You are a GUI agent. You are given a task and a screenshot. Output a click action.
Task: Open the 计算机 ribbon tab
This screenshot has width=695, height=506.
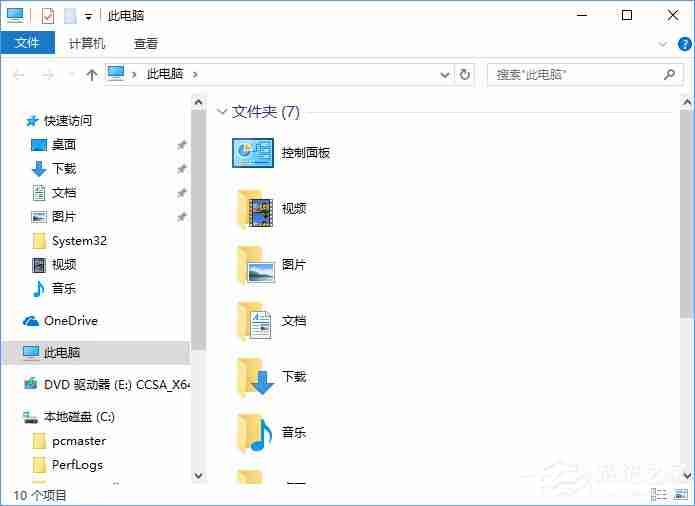[87, 43]
